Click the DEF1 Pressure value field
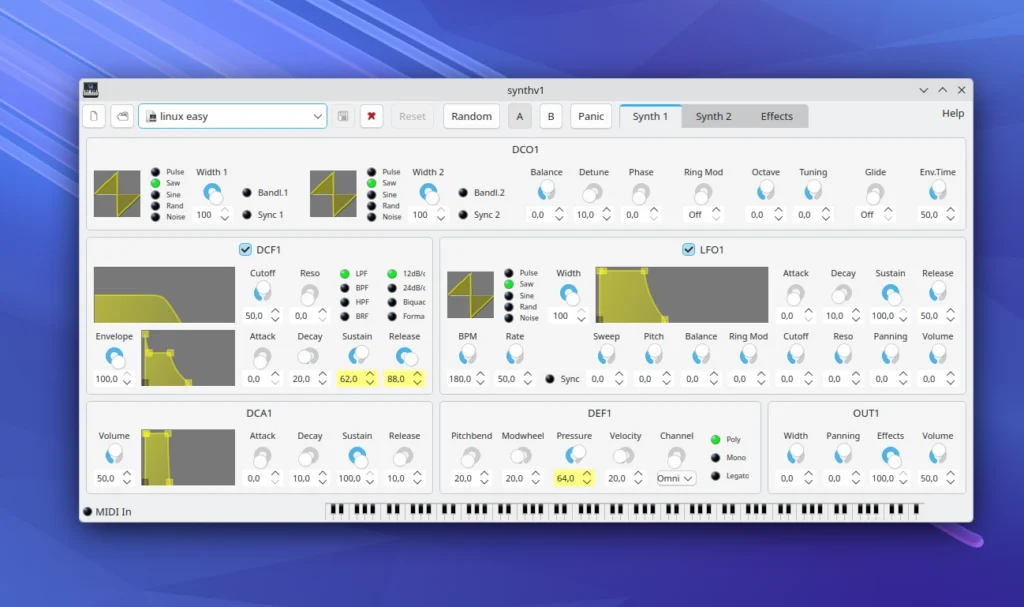The height and width of the screenshot is (607, 1024). click(565, 479)
